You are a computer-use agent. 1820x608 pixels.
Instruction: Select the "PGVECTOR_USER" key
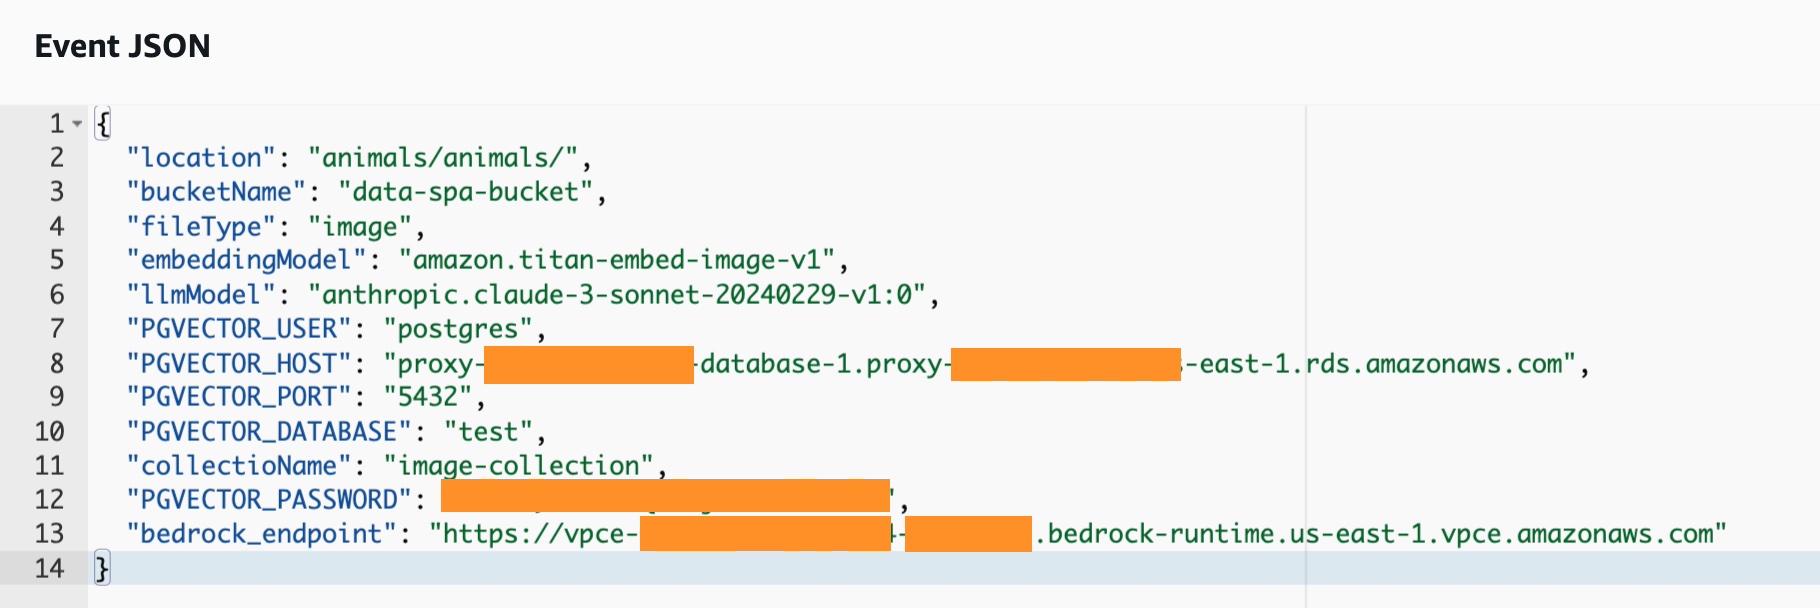pyautogui.click(x=239, y=329)
